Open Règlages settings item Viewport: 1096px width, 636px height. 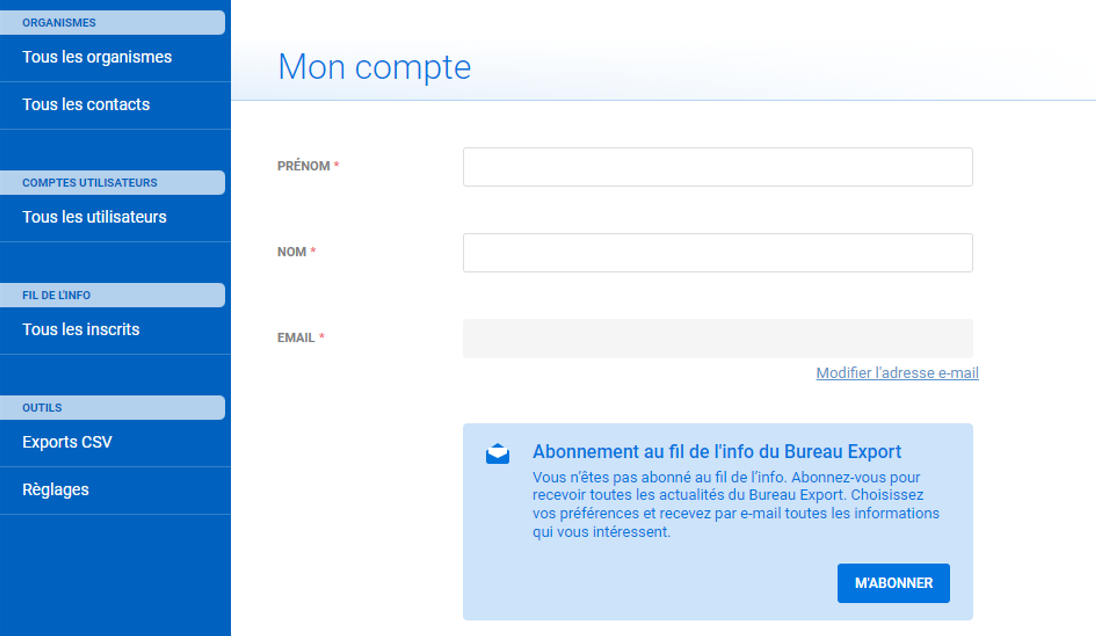point(56,489)
